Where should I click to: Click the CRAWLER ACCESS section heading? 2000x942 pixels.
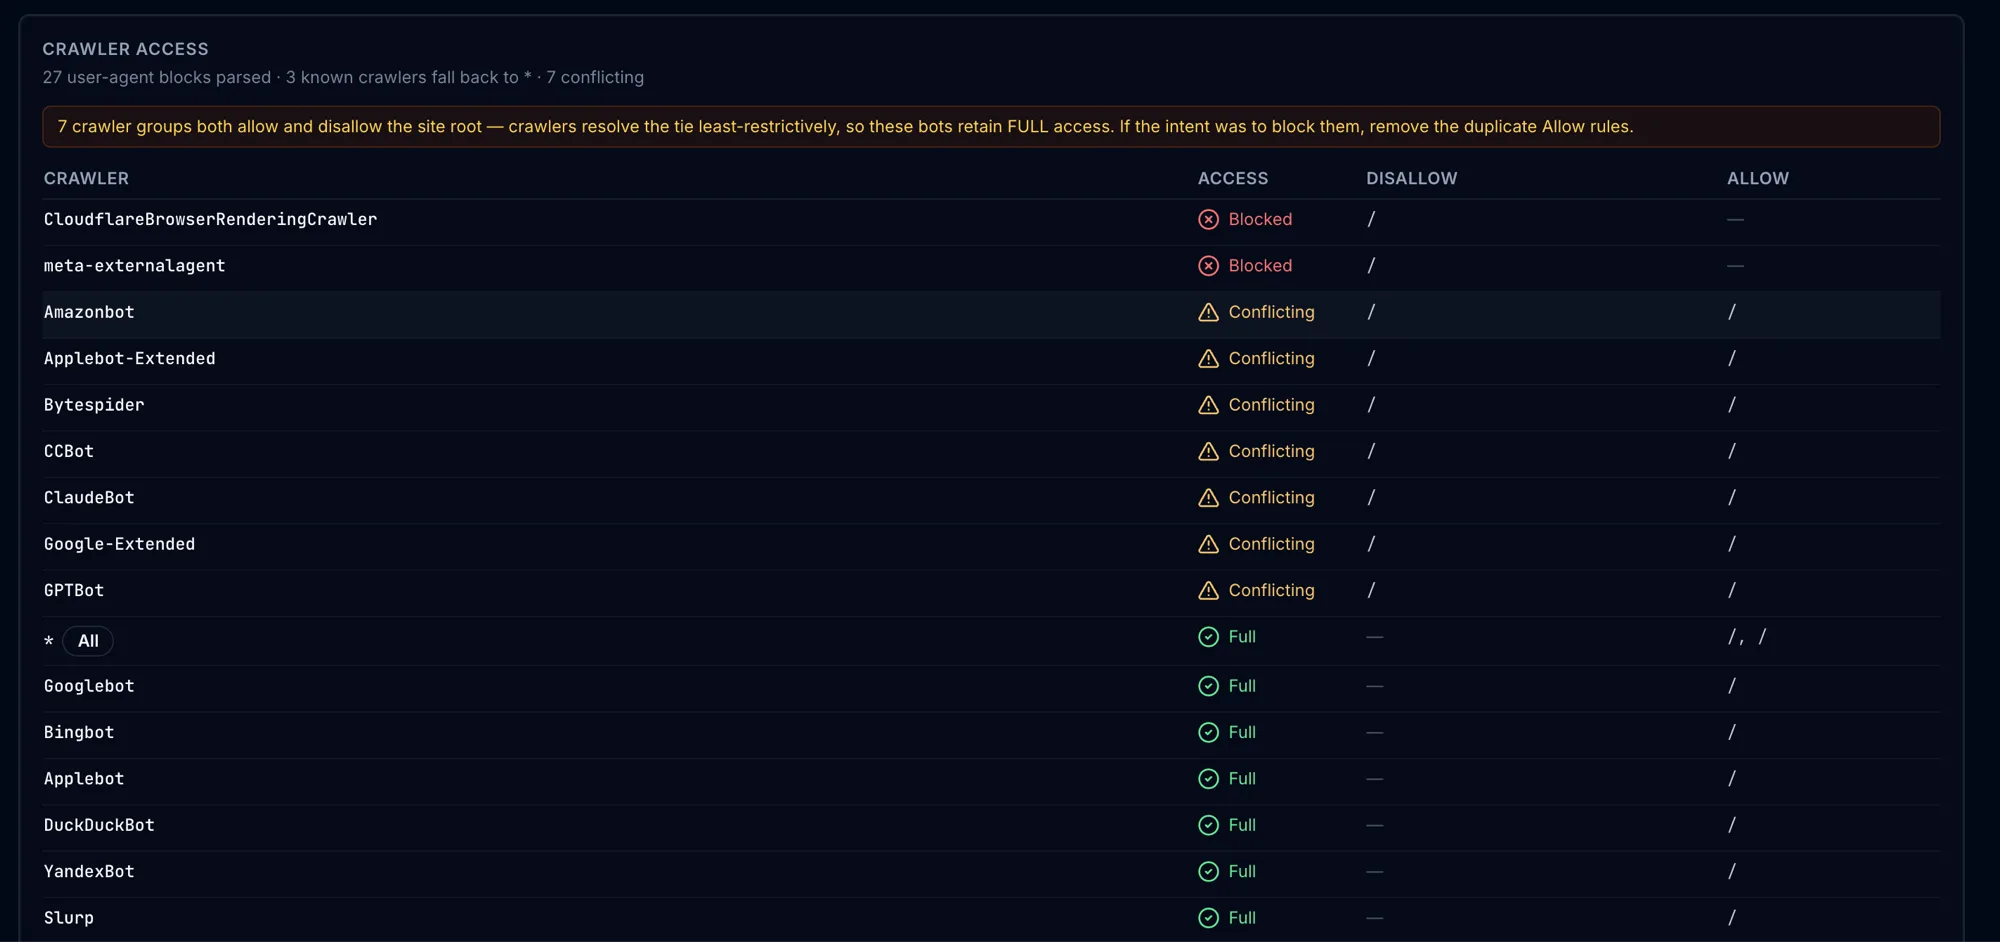(x=125, y=49)
